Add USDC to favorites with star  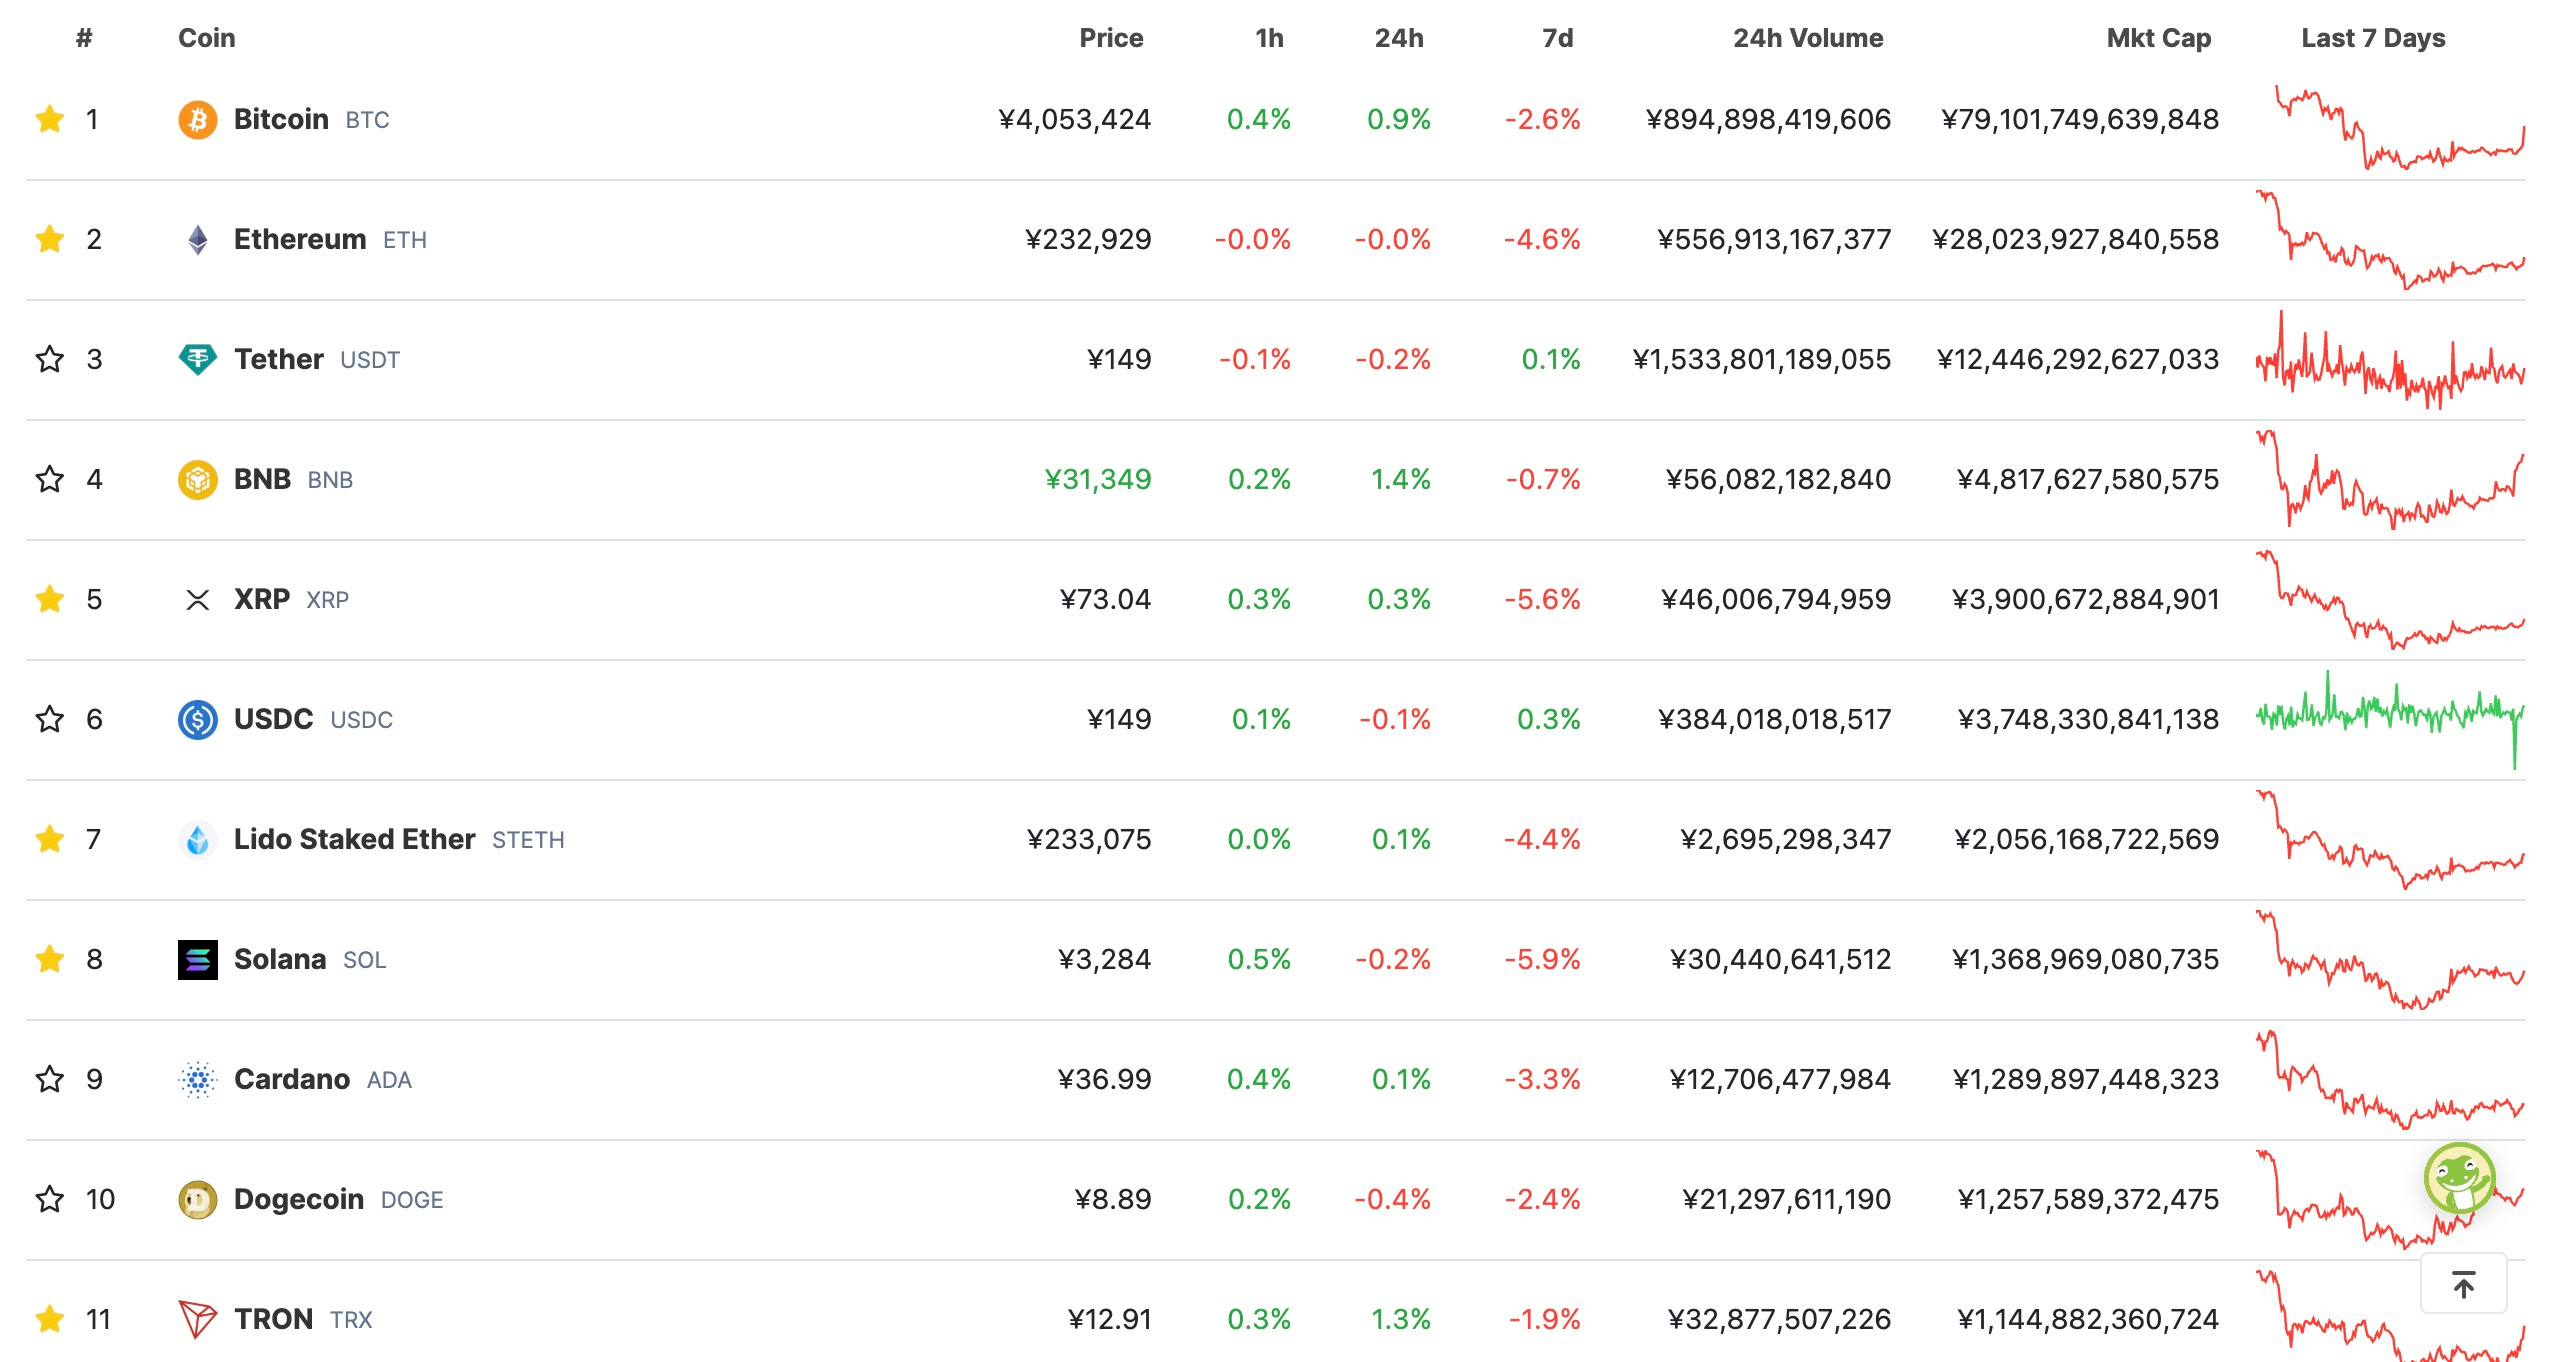[x=49, y=720]
